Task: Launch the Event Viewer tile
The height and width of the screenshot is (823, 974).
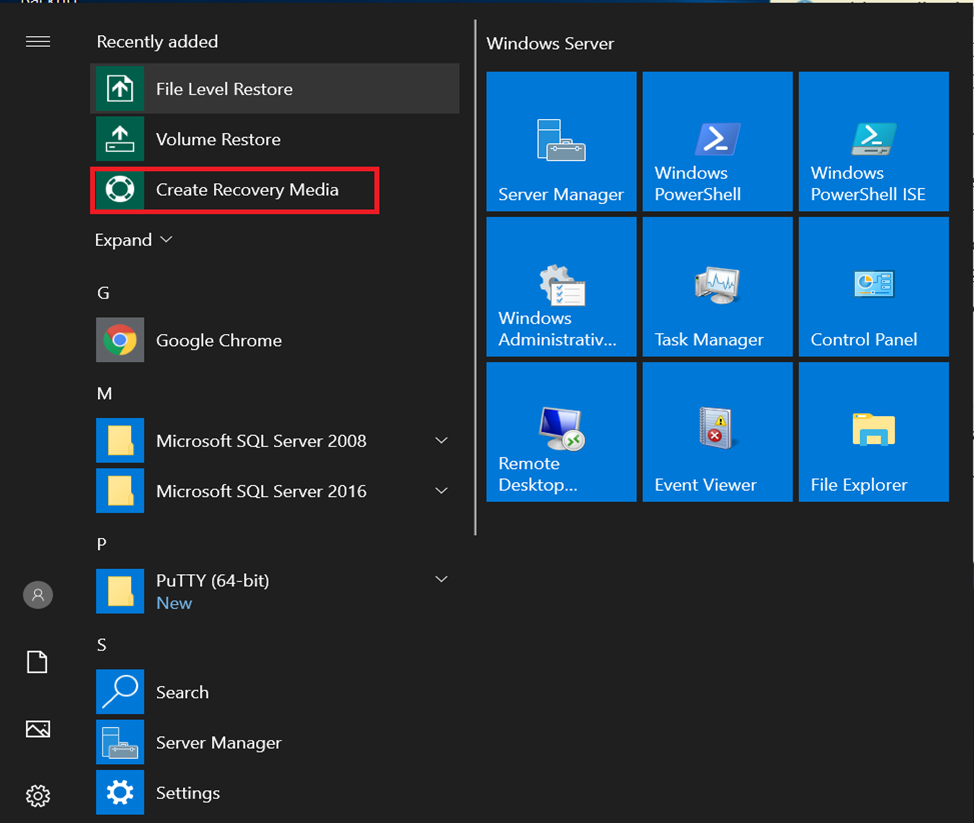Action: point(717,432)
